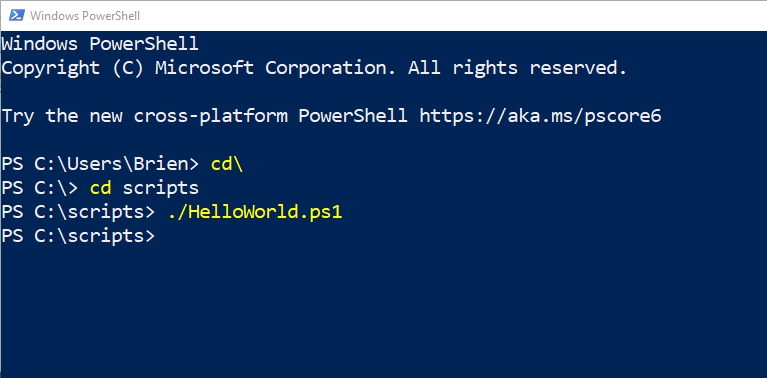Screen dimensions: 767x378
Task: Open the https://aka.ms/pscore6 link
Action: tap(541, 116)
